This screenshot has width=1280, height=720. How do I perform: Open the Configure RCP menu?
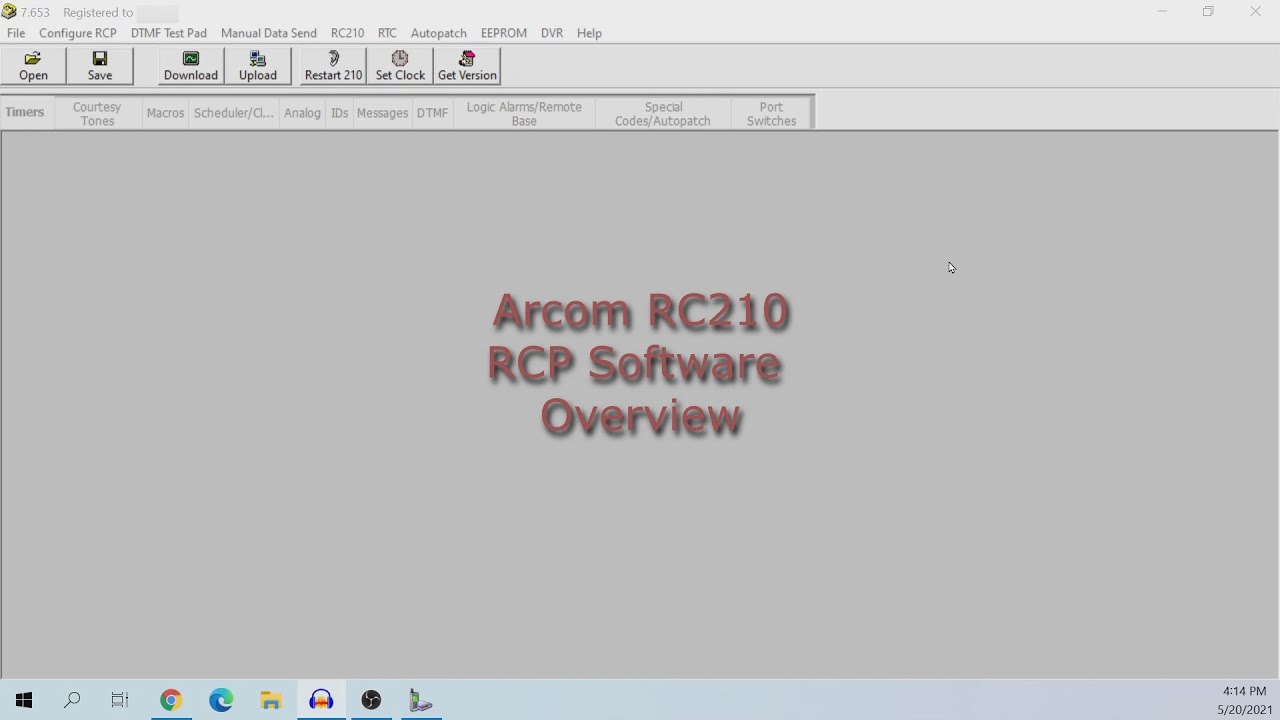(78, 33)
